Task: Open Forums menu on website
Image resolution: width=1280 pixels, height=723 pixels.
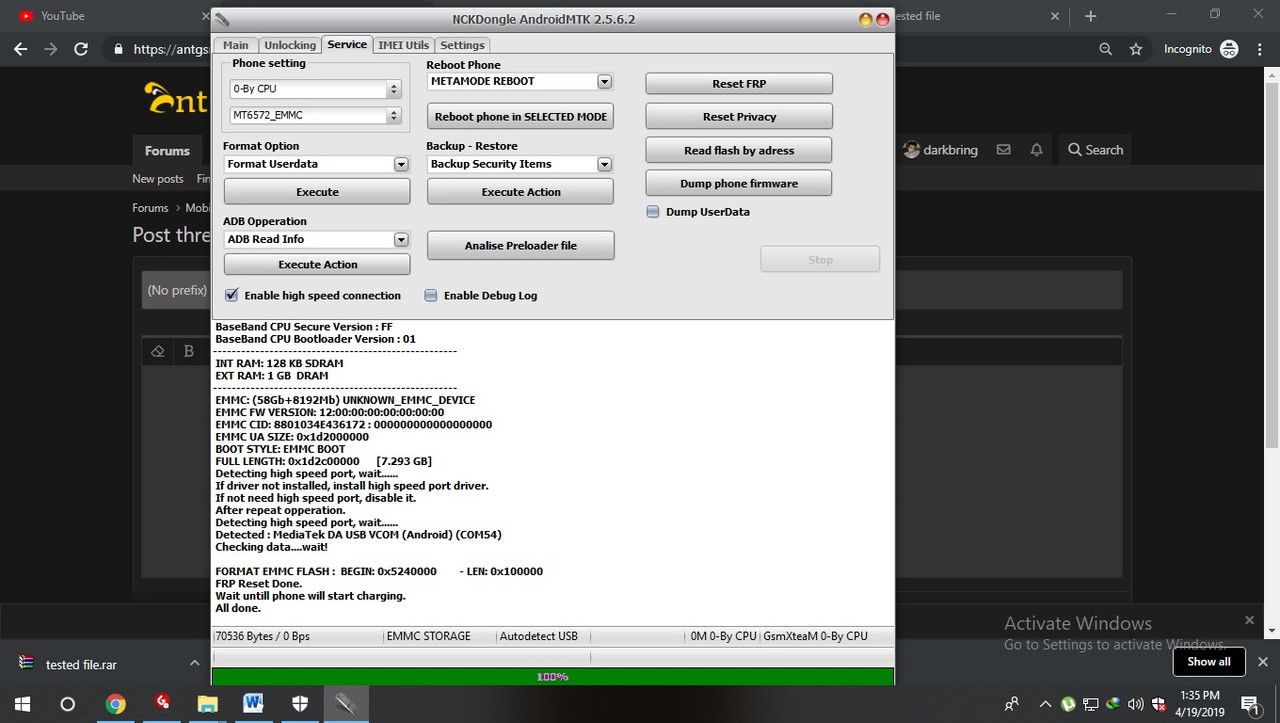Action: tap(167, 150)
